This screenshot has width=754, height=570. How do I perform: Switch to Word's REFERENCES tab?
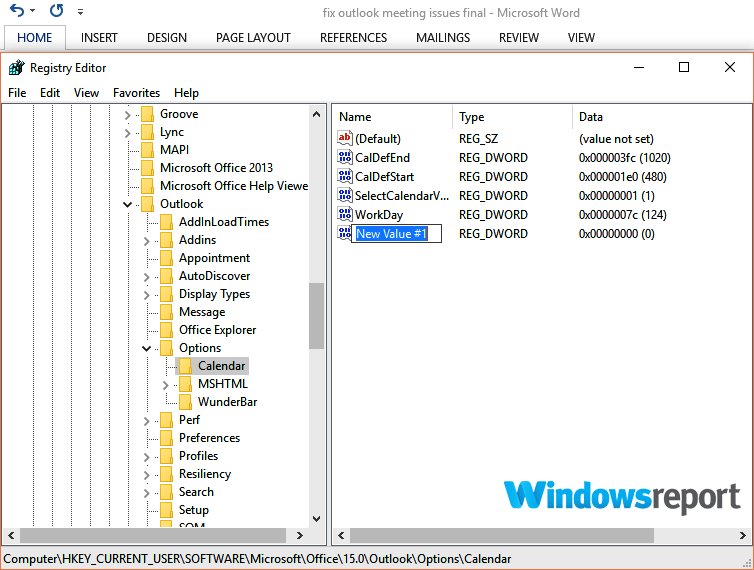pos(353,38)
